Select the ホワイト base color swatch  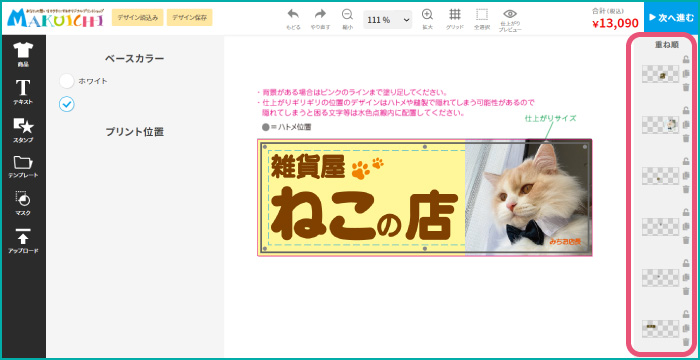67,81
